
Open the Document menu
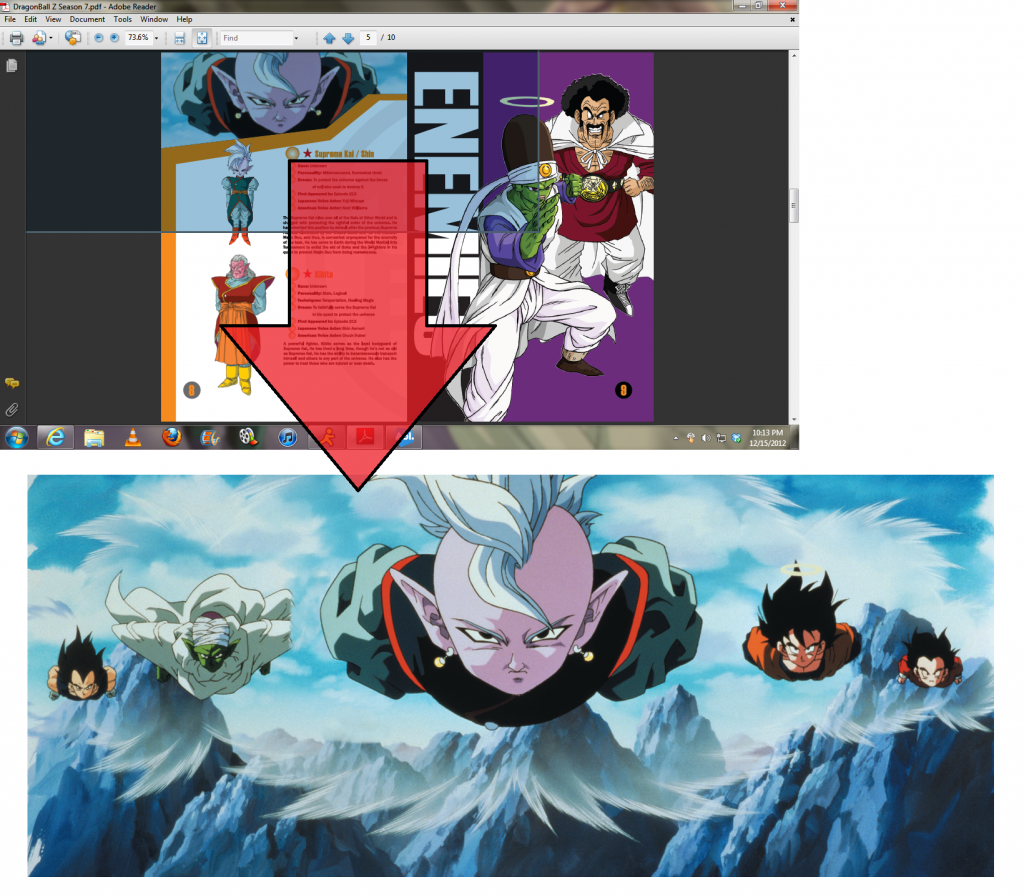click(88, 20)
